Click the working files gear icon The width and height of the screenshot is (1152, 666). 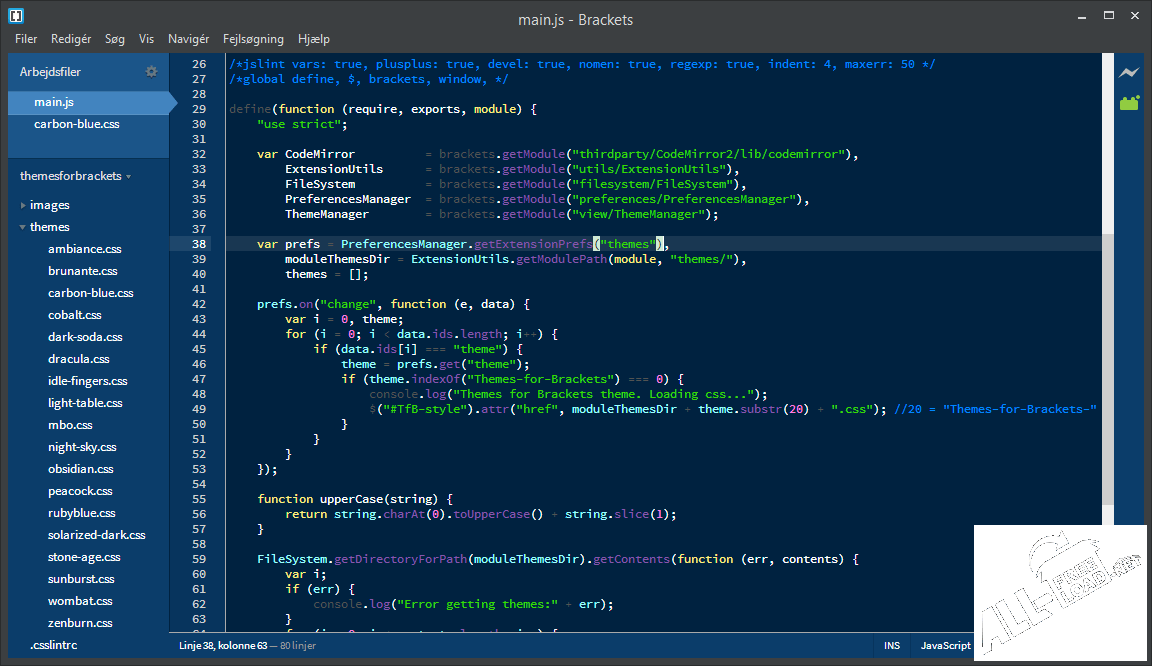click(152, 72)
